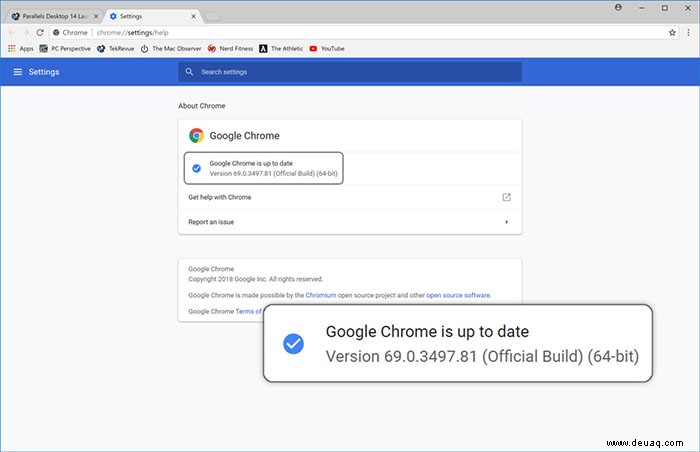Image resolution: width=700 pixels, height=452 pixels.
Task: Click the Google Chrome logo icon
Action: 196,135
